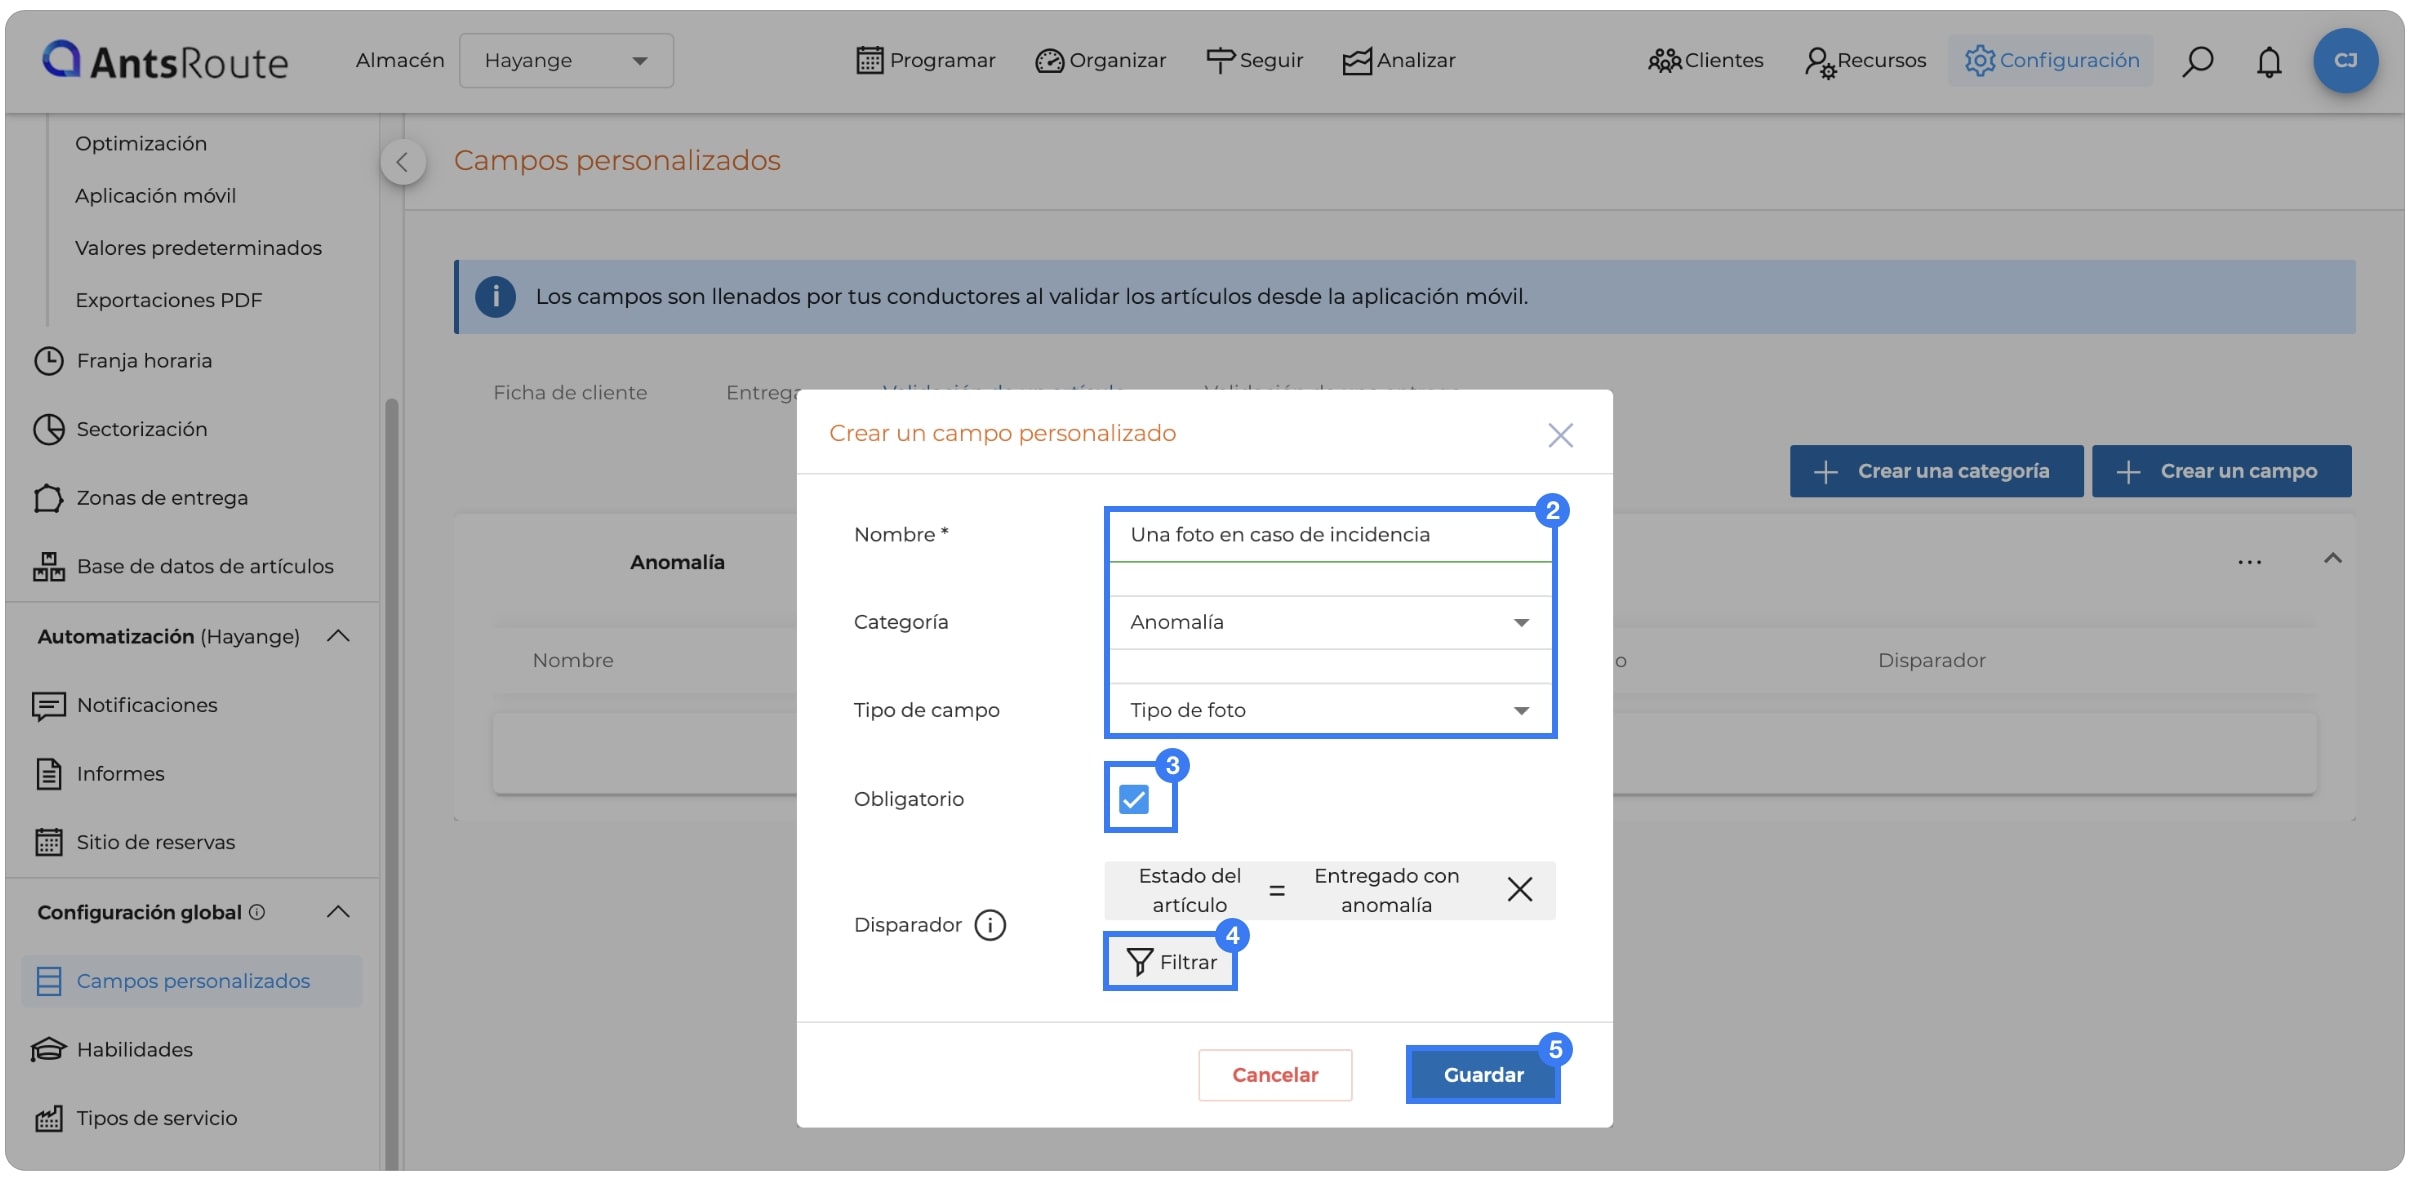Viewport: 2410px width, 1182px height.
Task: Open the Categoría dropdown
Action: click(1330, 623)
